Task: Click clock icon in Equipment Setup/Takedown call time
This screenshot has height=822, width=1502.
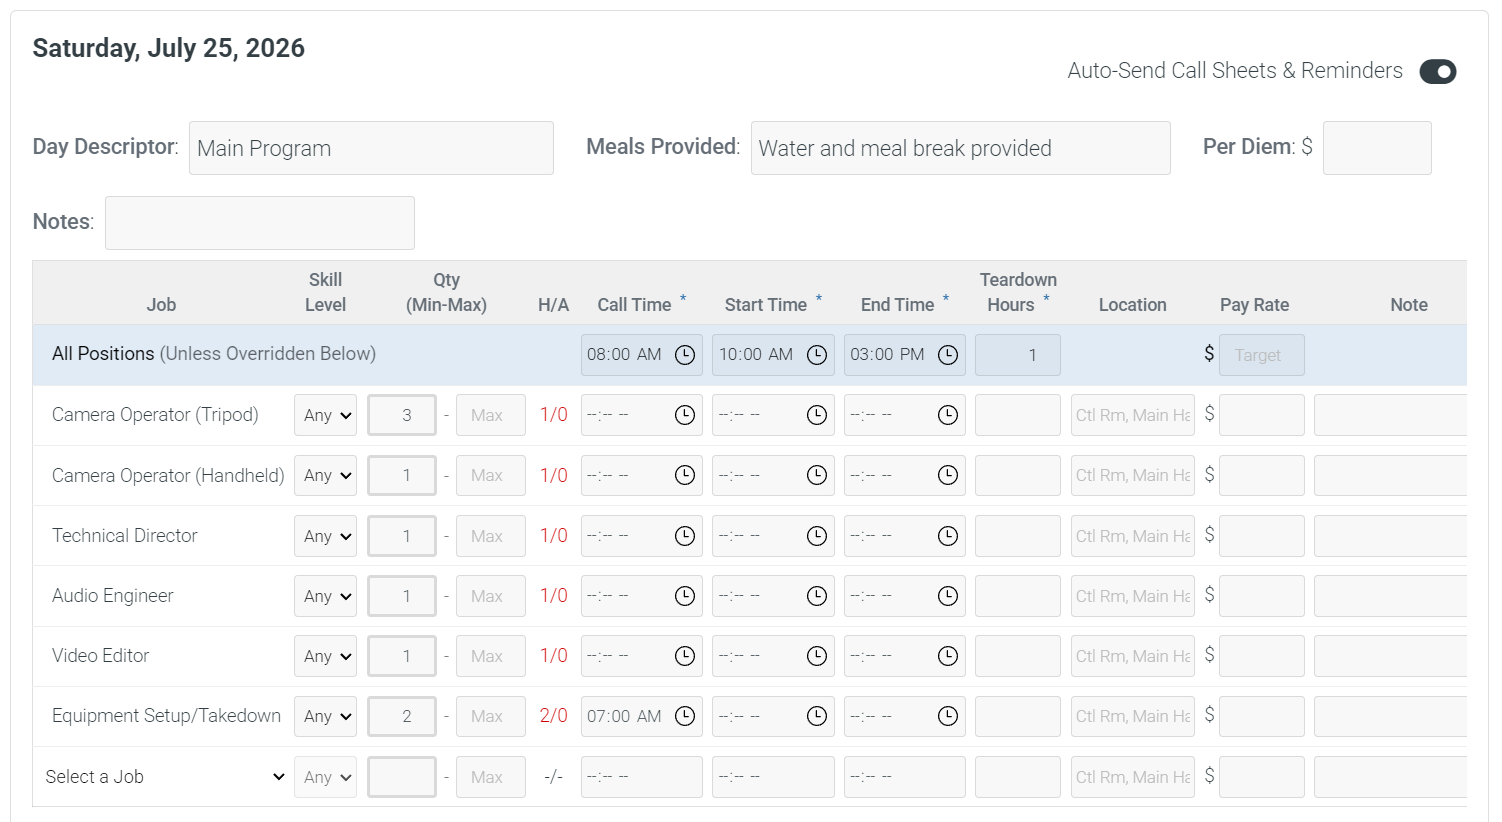Action: click(685, 716)
